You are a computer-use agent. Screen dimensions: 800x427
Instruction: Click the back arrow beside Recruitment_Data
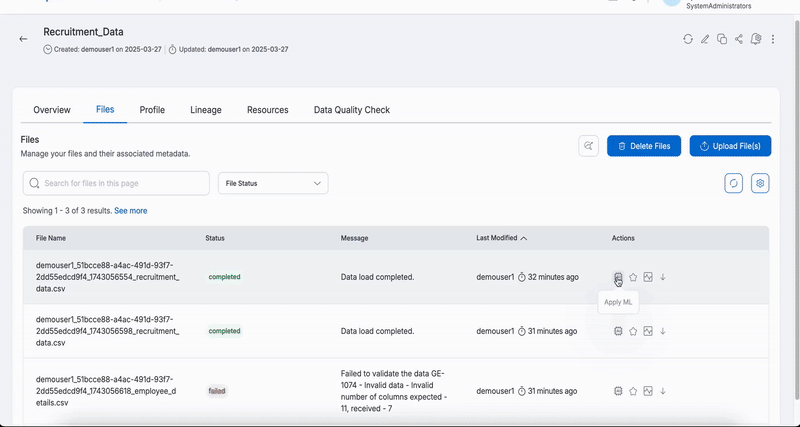(24, 39)
